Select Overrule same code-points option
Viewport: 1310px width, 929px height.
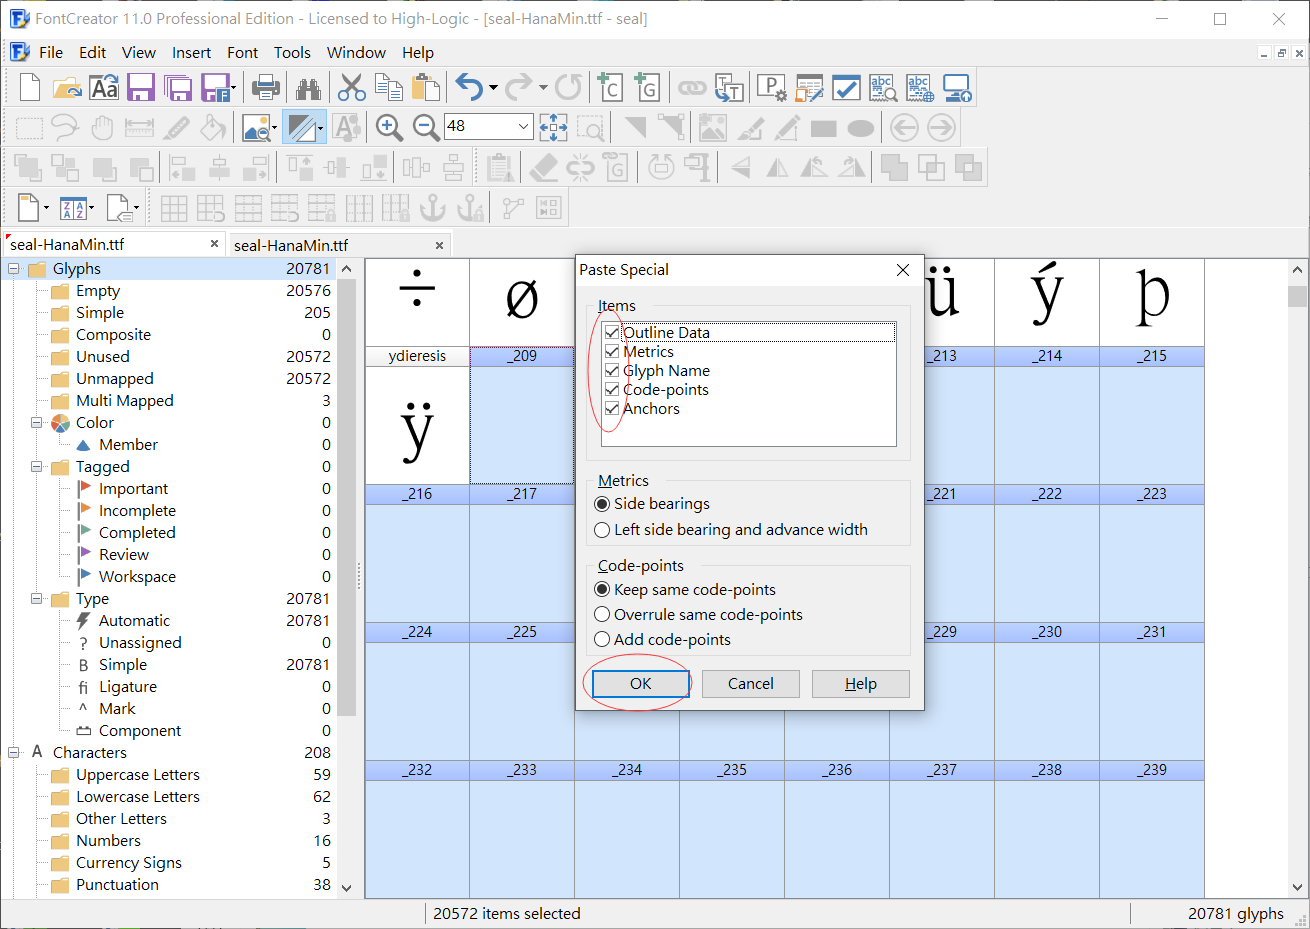(x=602, y=615)
